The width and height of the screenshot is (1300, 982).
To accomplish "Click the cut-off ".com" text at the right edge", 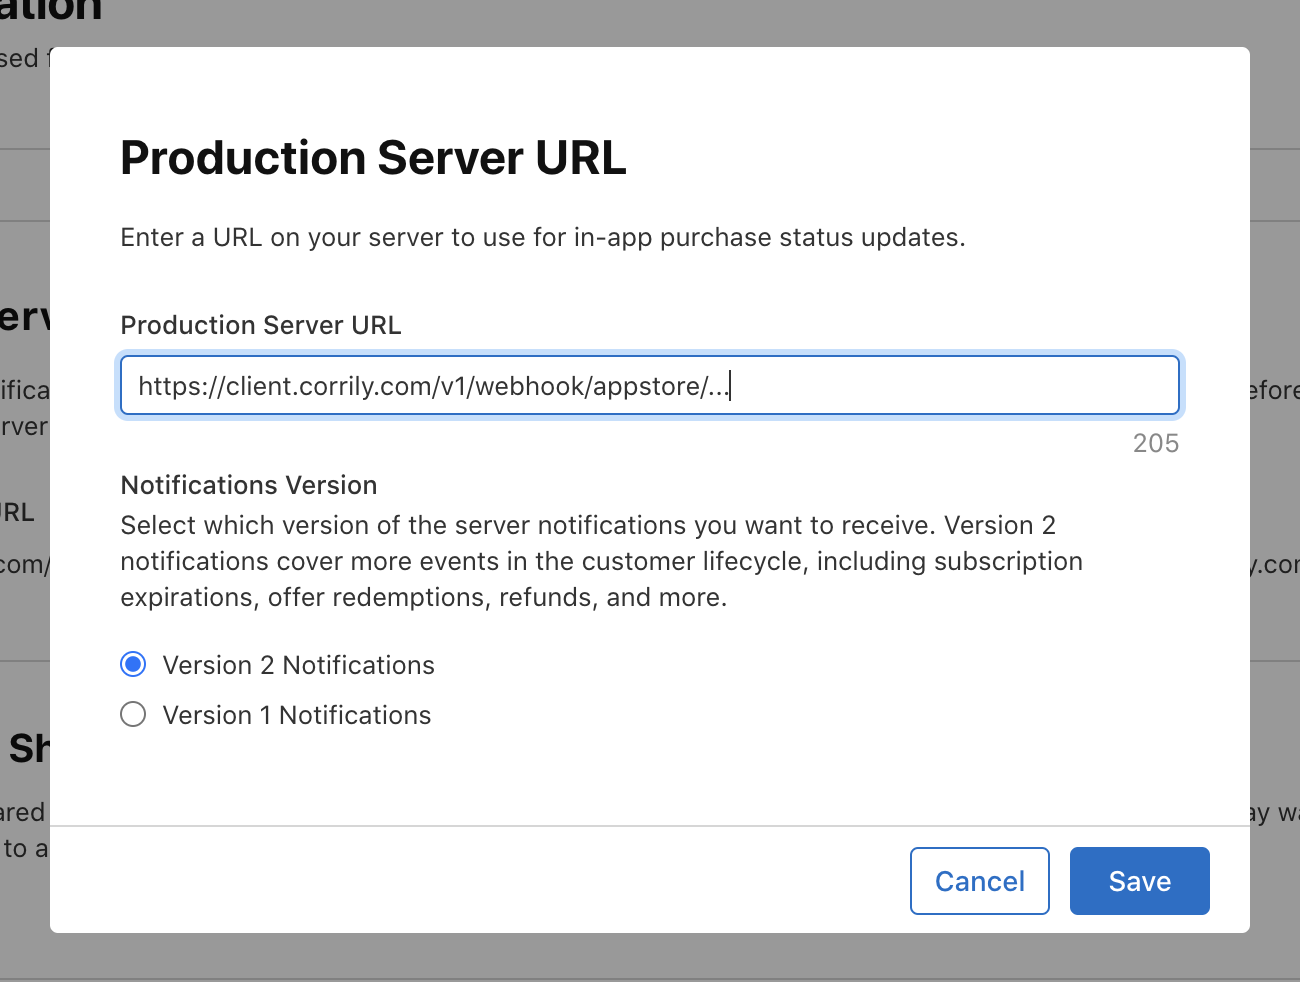I will point(1276,565).
